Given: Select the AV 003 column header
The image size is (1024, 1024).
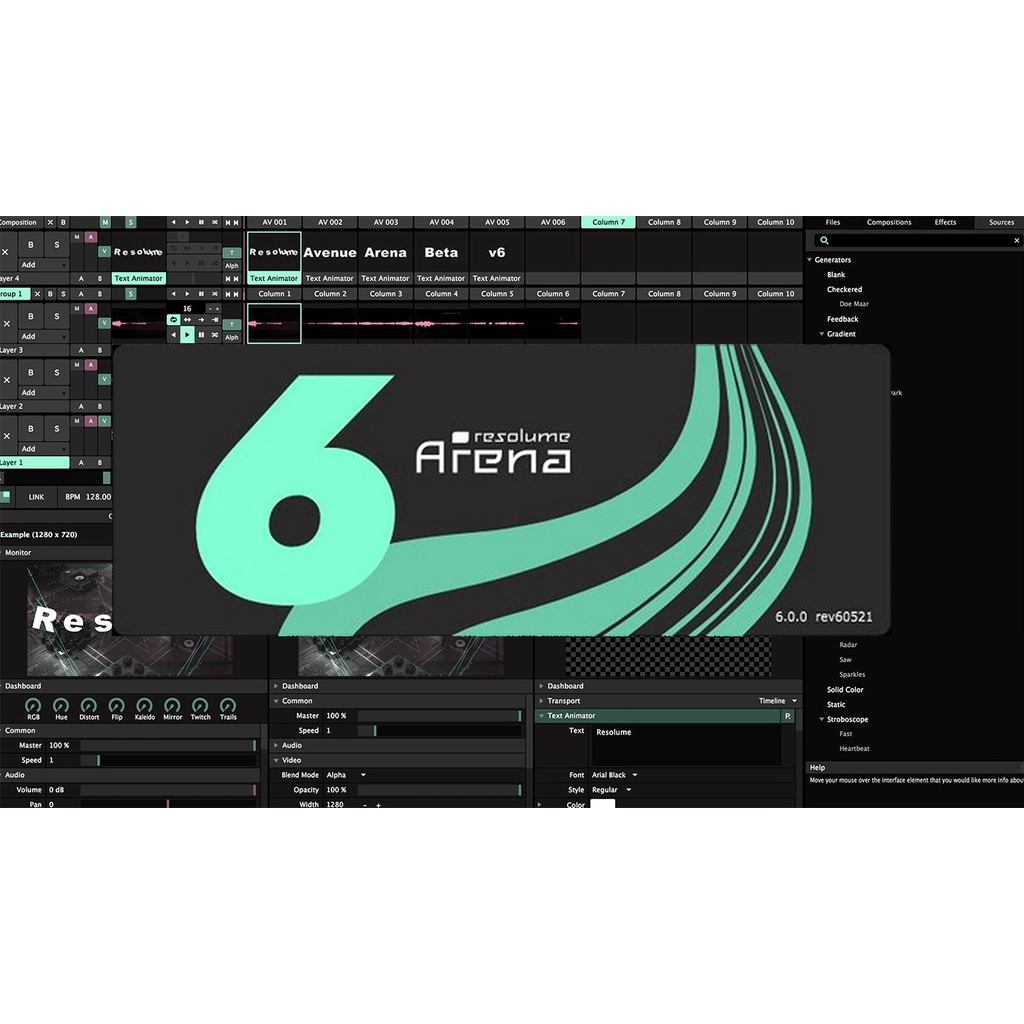Looking at the screenshot, I should click(386, 222).
